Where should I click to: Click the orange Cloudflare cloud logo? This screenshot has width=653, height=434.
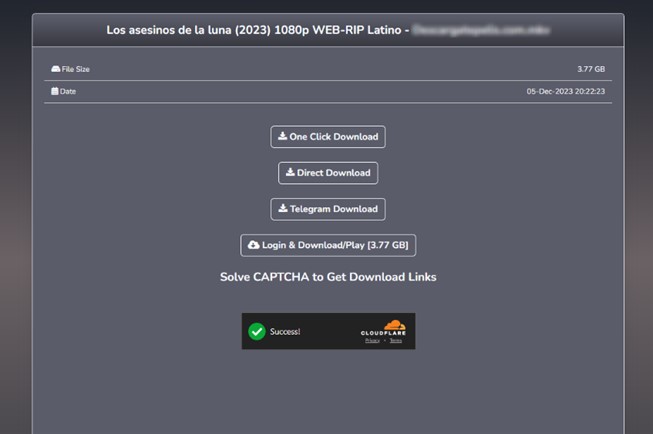(x=394, y=325)
